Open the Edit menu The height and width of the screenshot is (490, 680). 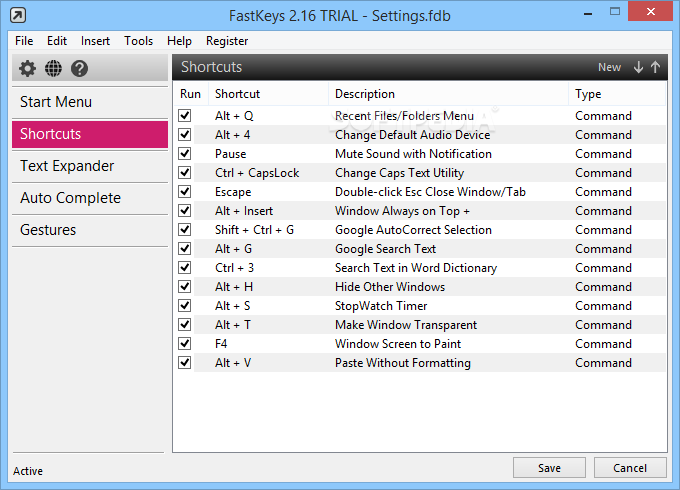point(57,41)
